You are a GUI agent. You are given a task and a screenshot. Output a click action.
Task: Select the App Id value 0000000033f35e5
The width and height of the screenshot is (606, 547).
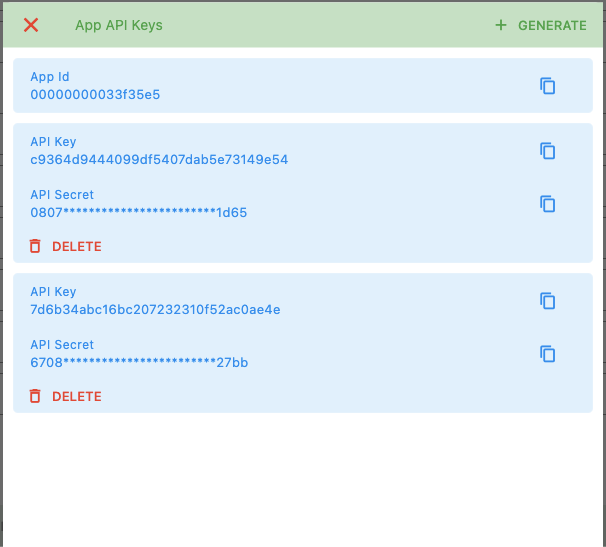95,95
